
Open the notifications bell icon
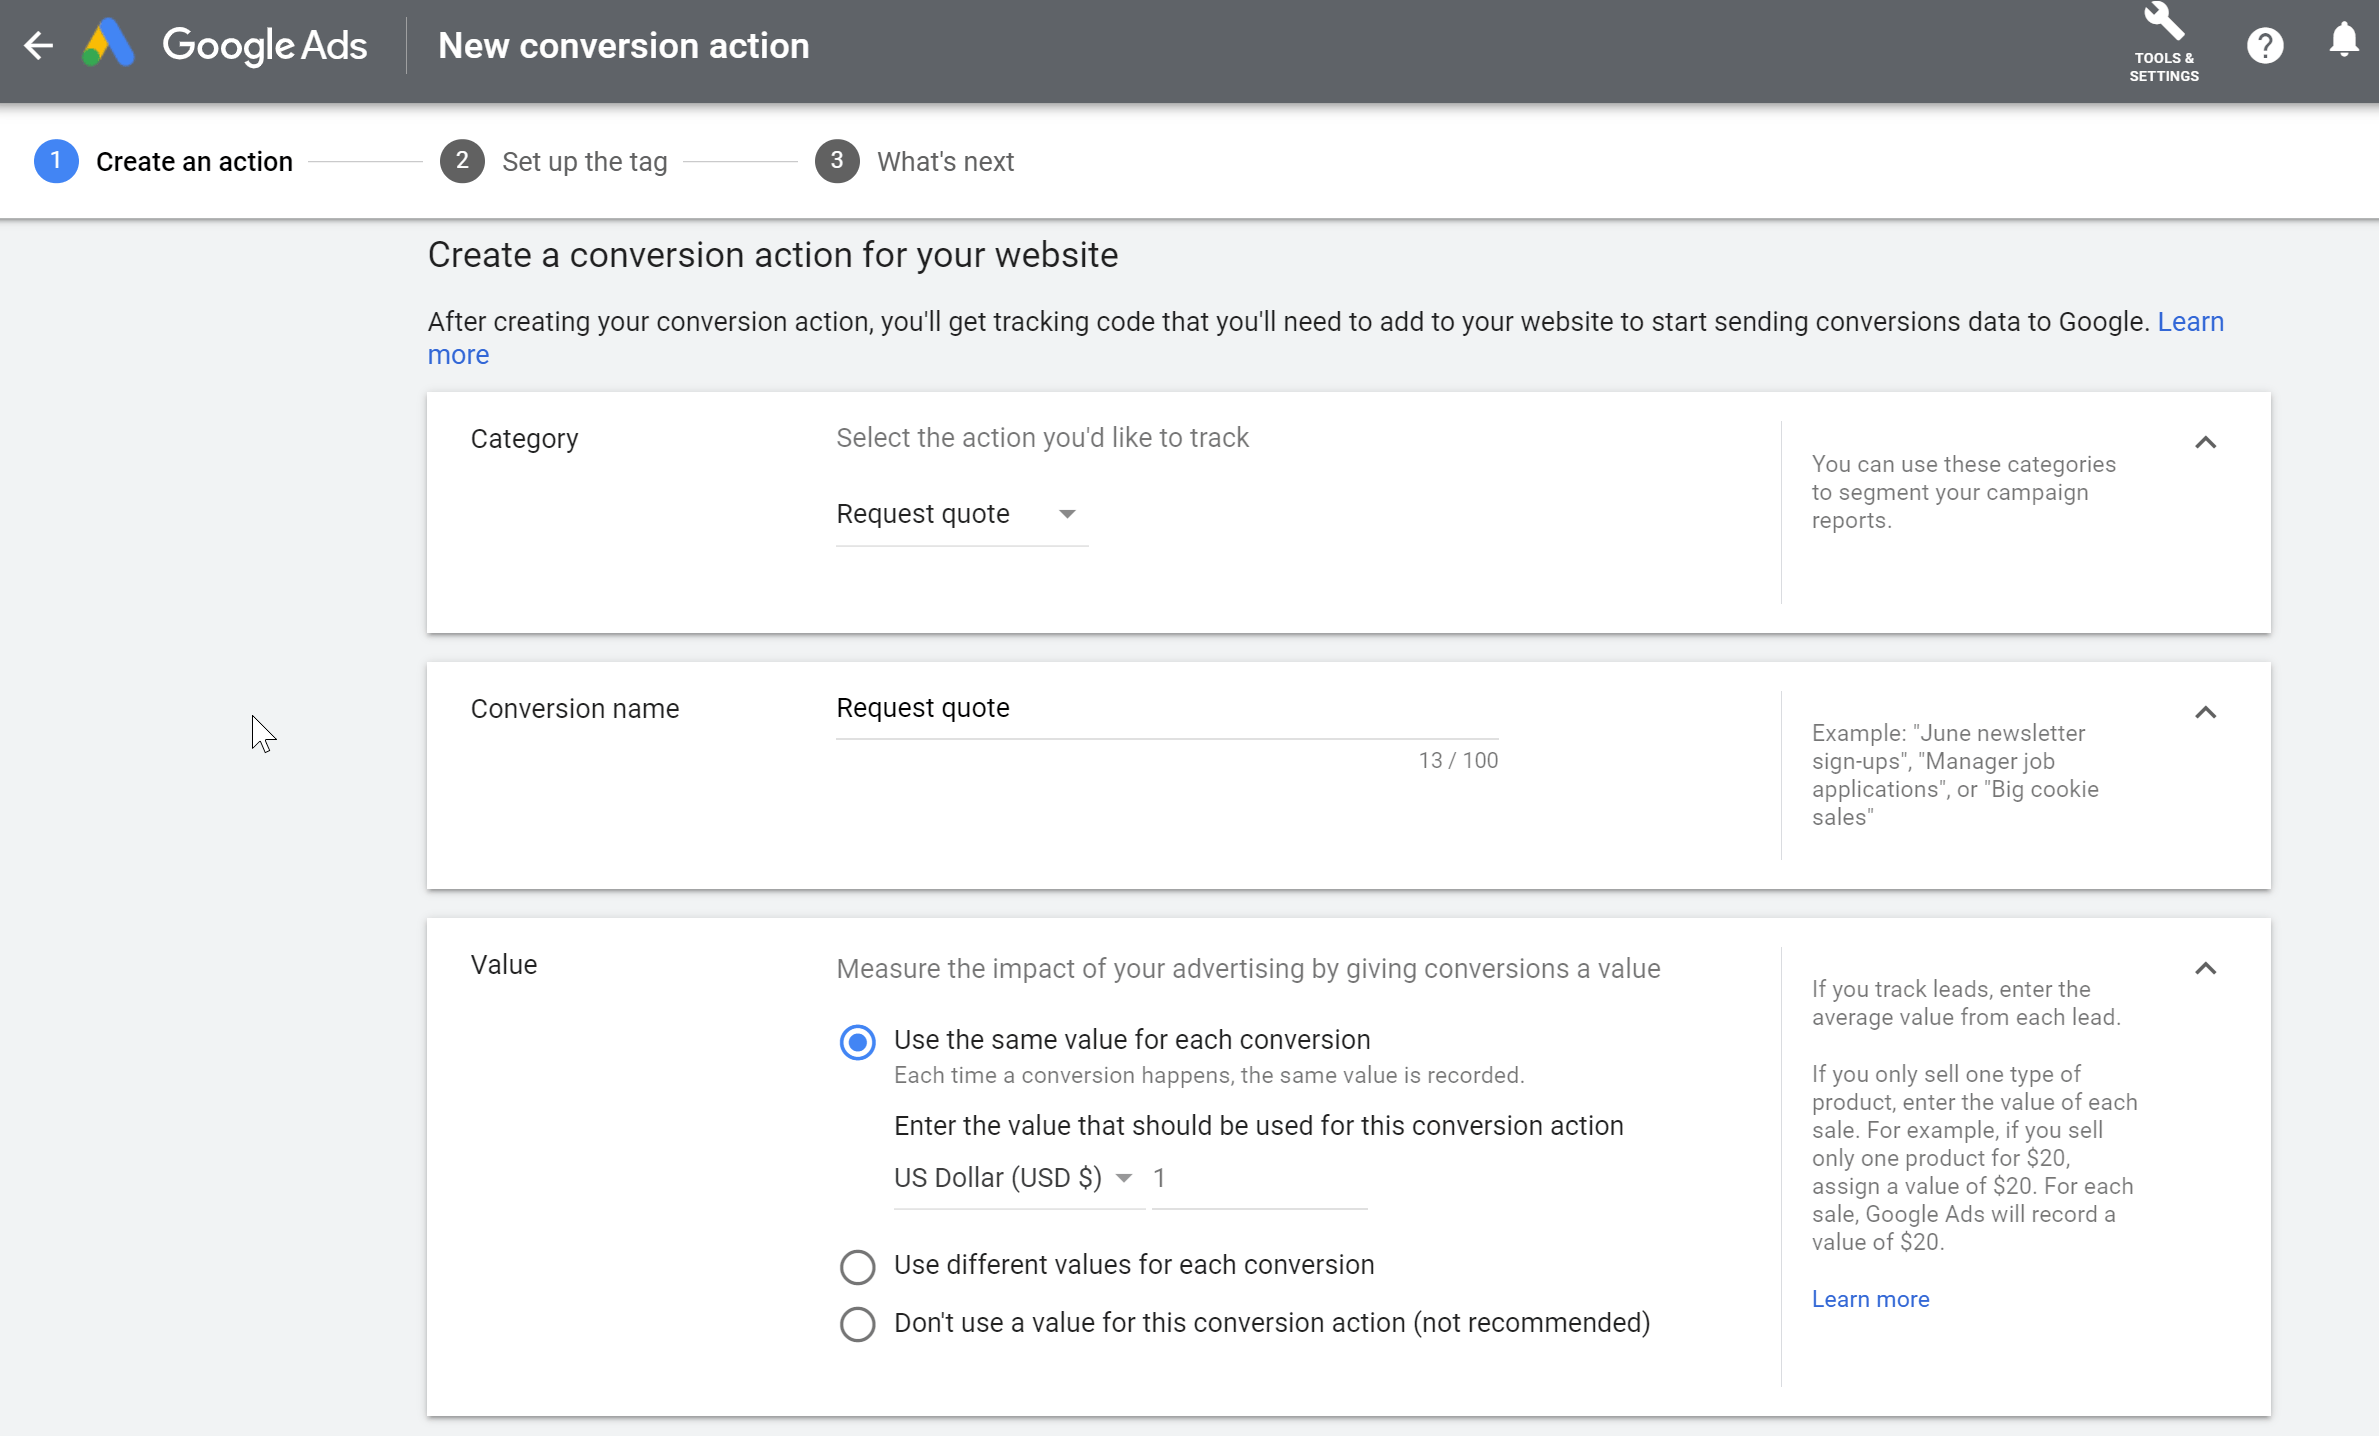click(x=2343, y=41)
